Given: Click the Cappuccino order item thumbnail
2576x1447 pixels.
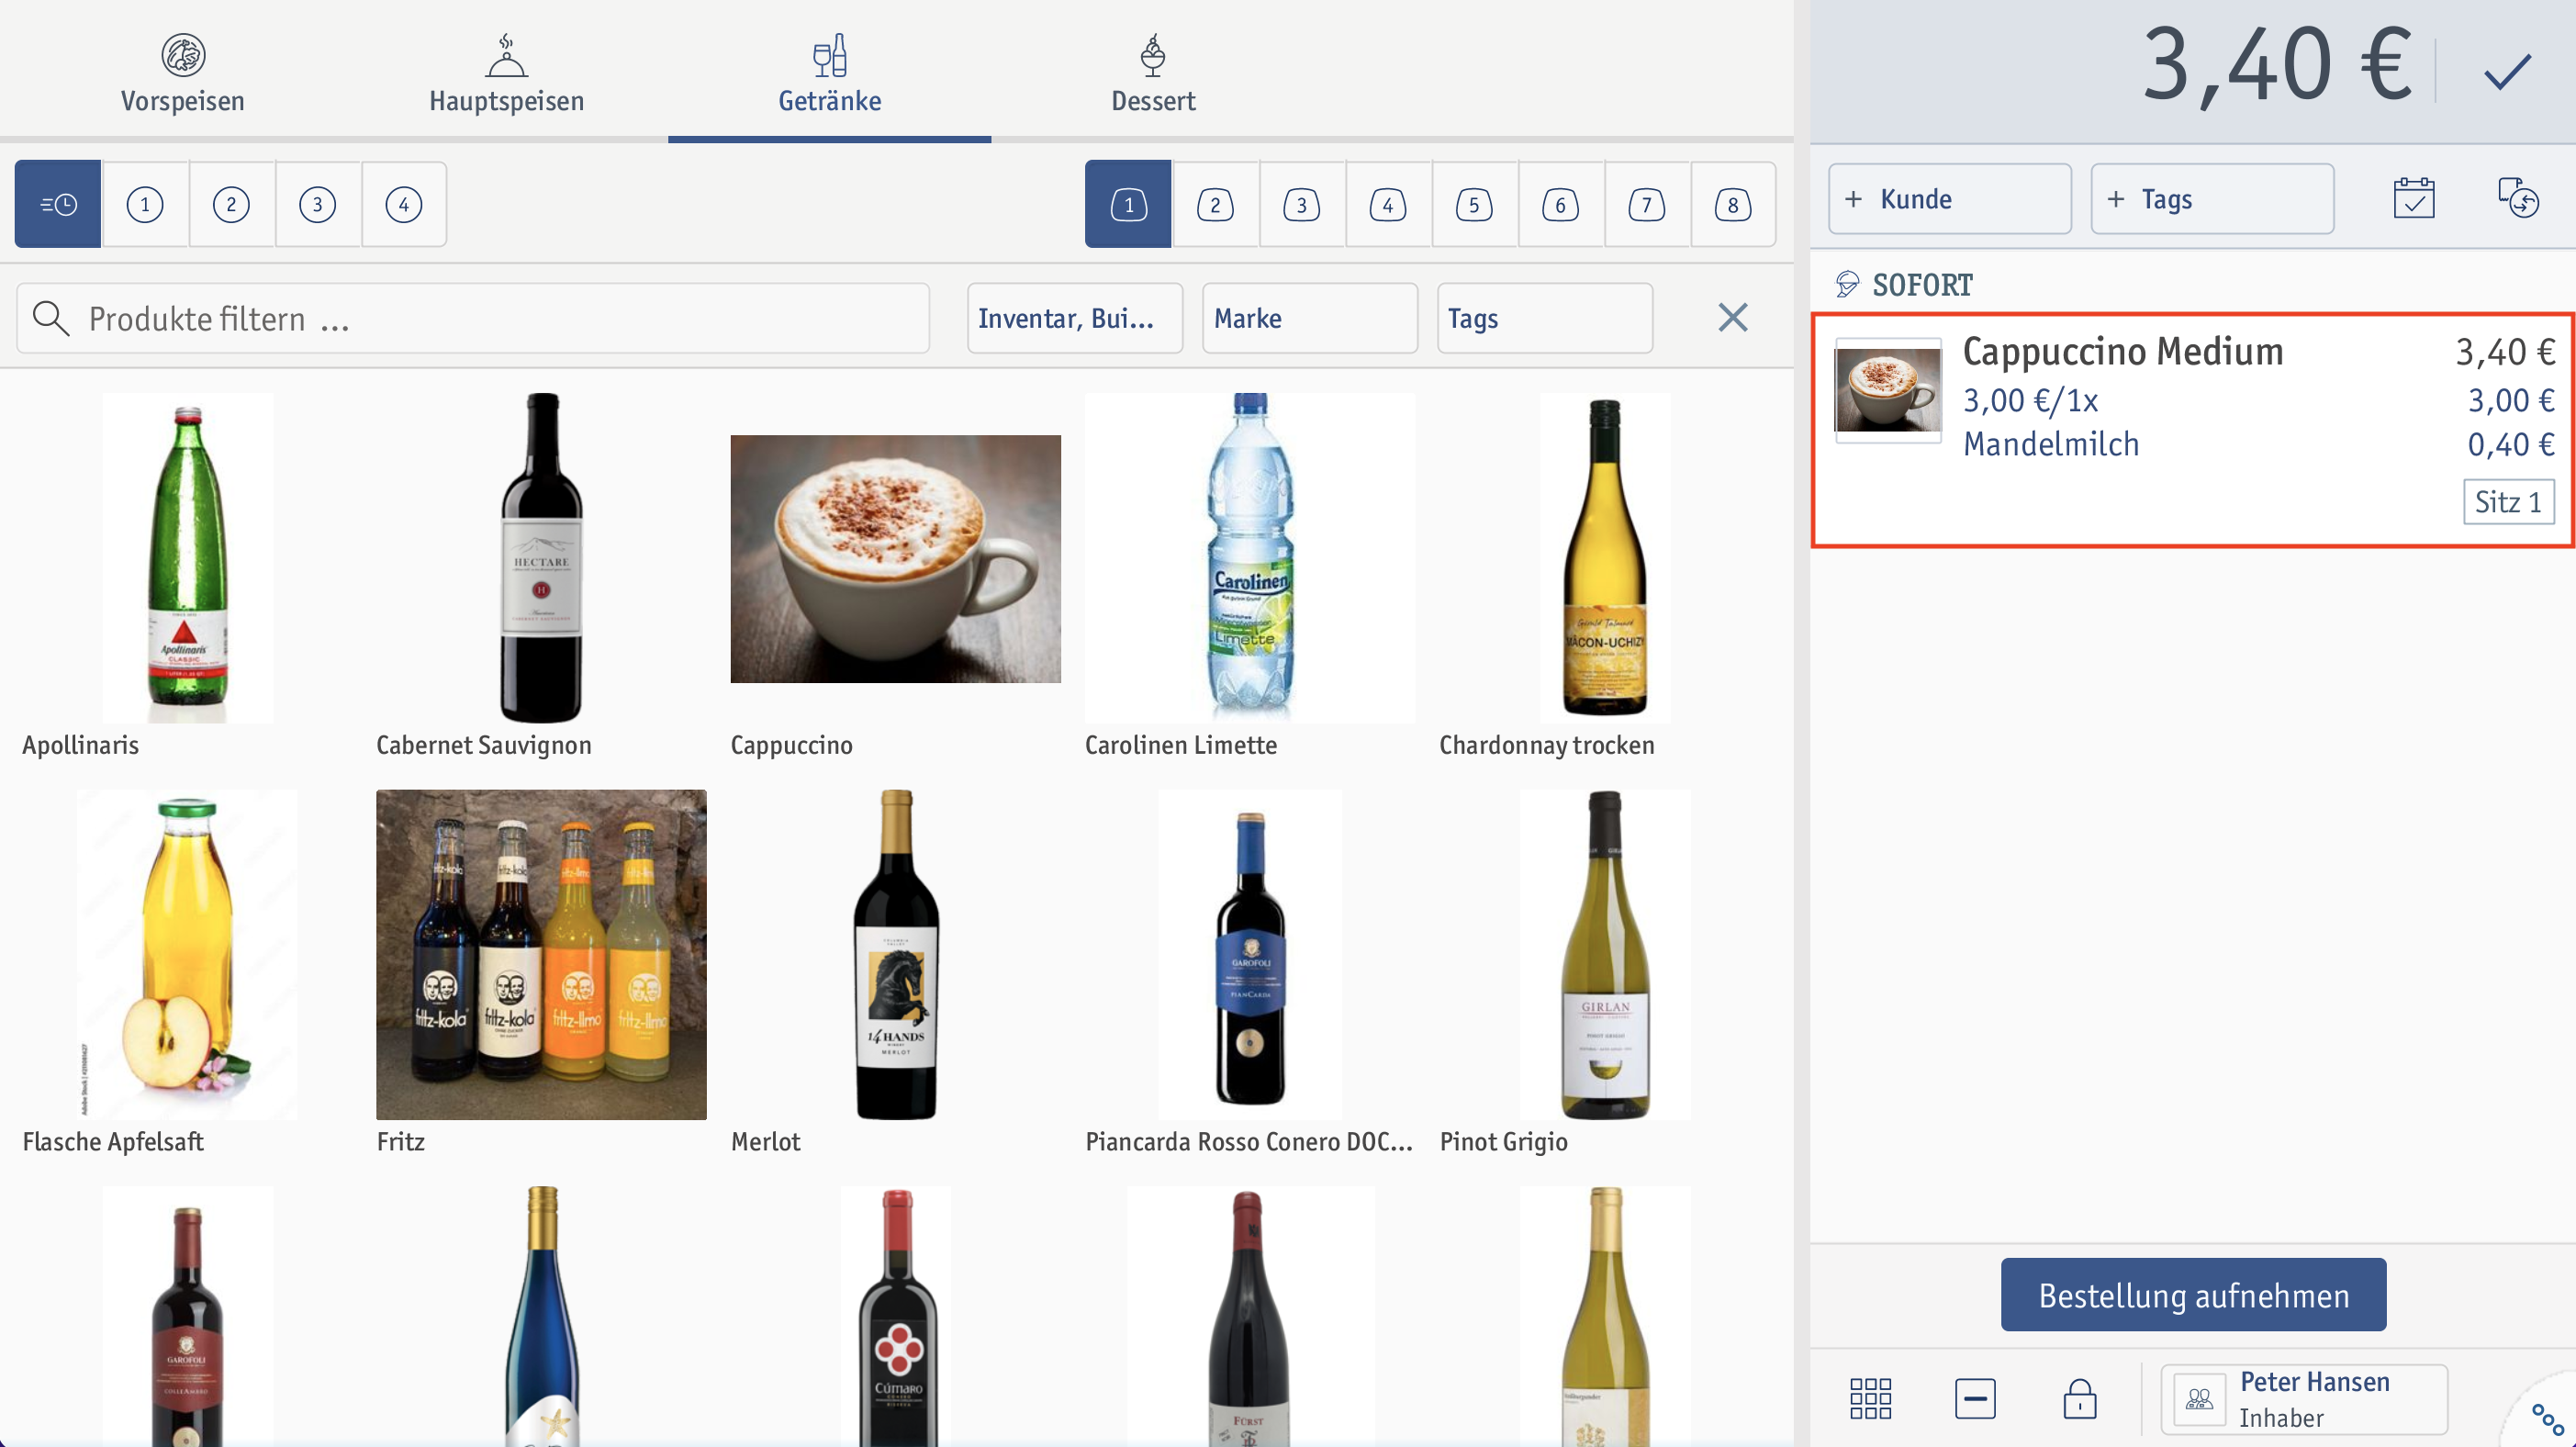Looking at the screenshot, I should [x=1887, y=390].
